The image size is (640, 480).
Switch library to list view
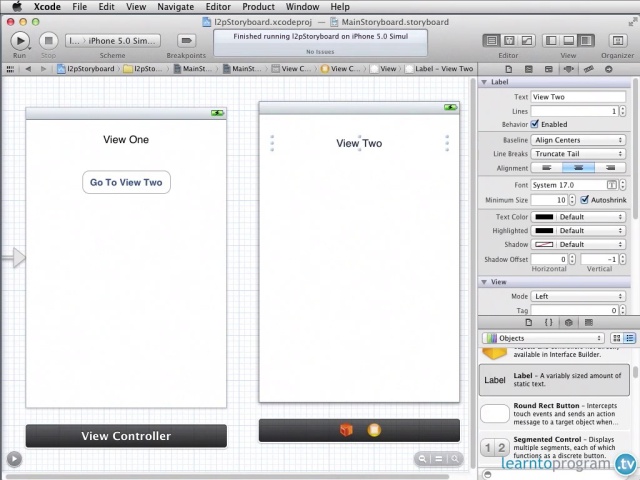[x=629, y=338]
